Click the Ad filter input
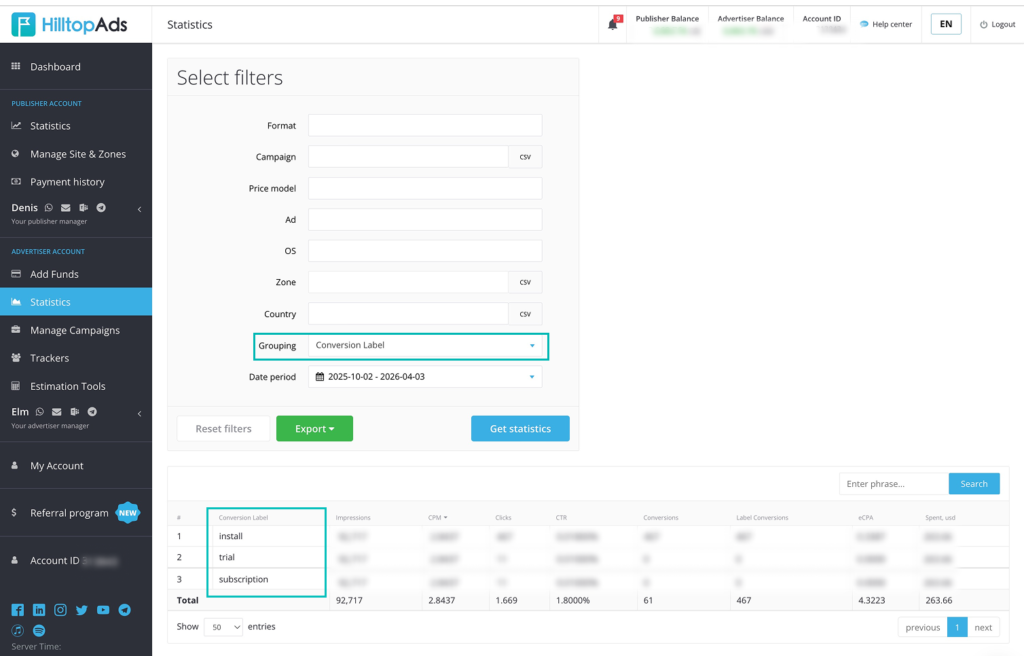Screen dimensions: 1024x656 425,220
